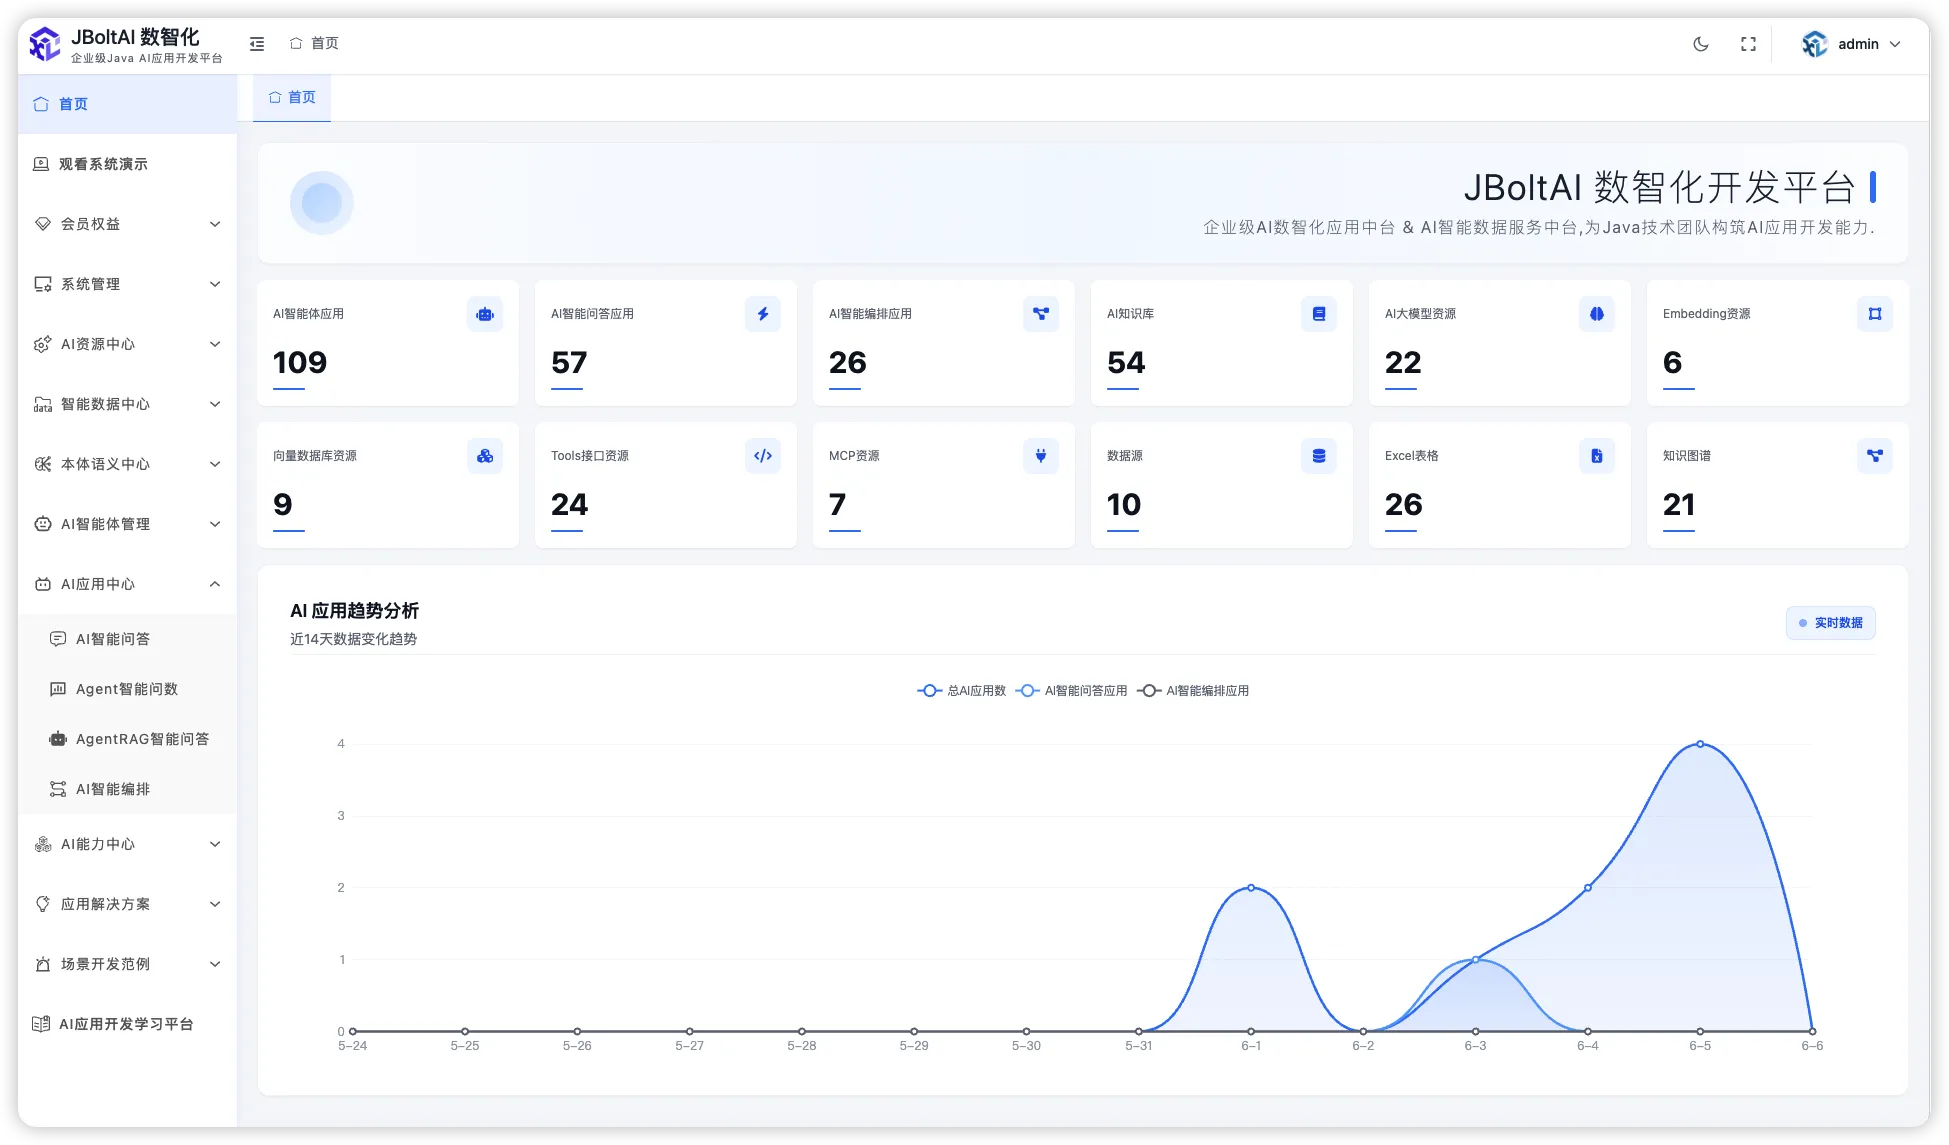1949x1145 pixels.
Task: Expand the 场景开发范例 menu
Action: [x=127, y=964]
